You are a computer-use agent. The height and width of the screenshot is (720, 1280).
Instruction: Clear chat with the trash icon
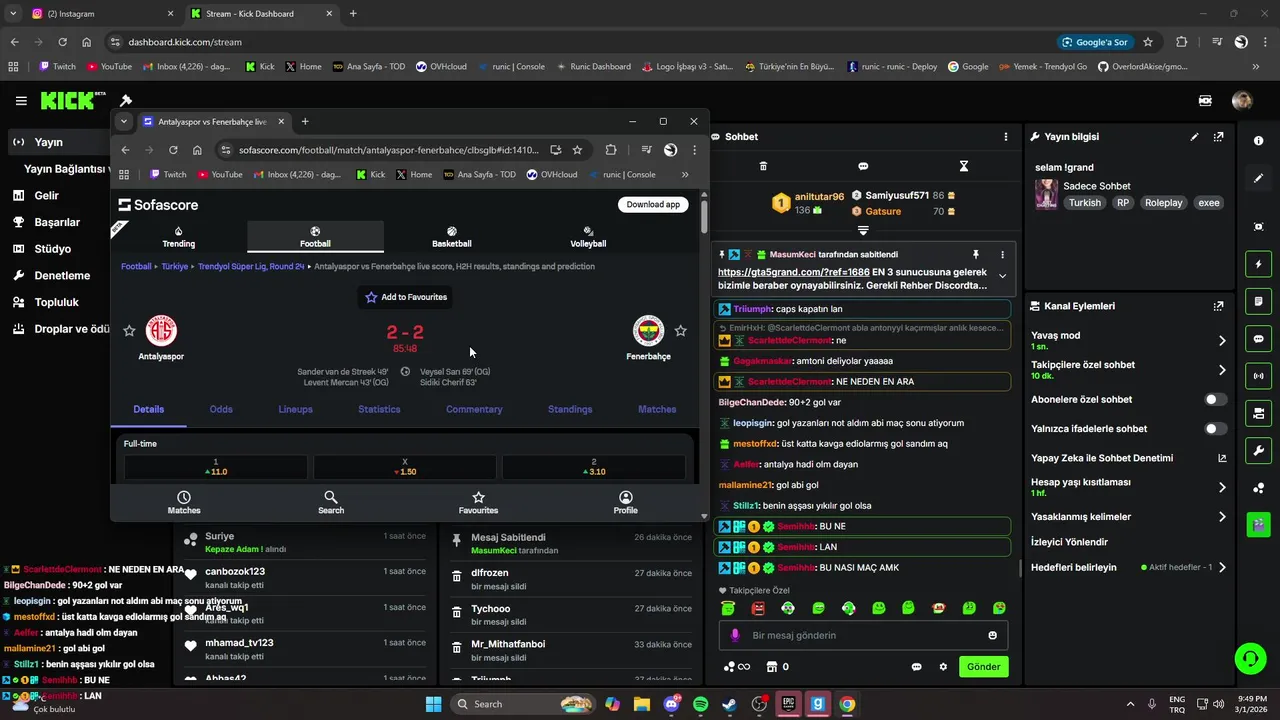coord(763,166)
